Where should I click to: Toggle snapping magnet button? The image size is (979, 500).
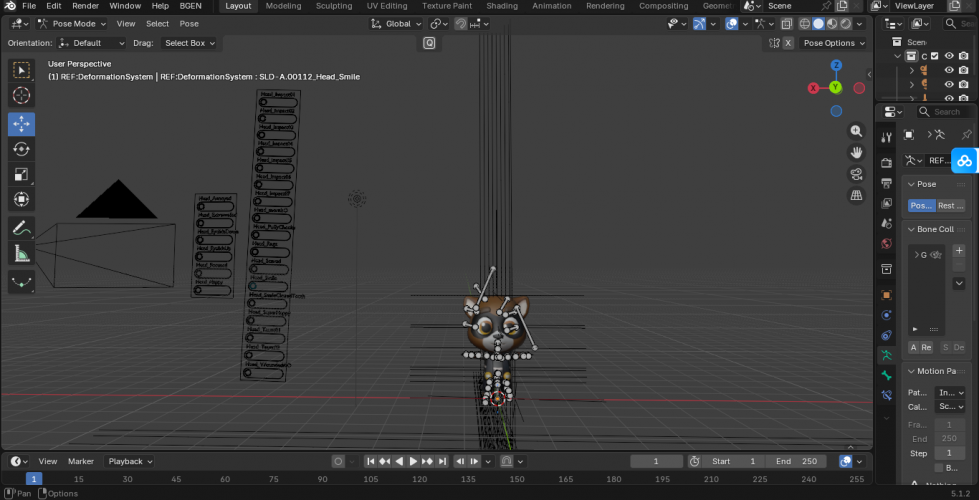(x=460, y=24)
